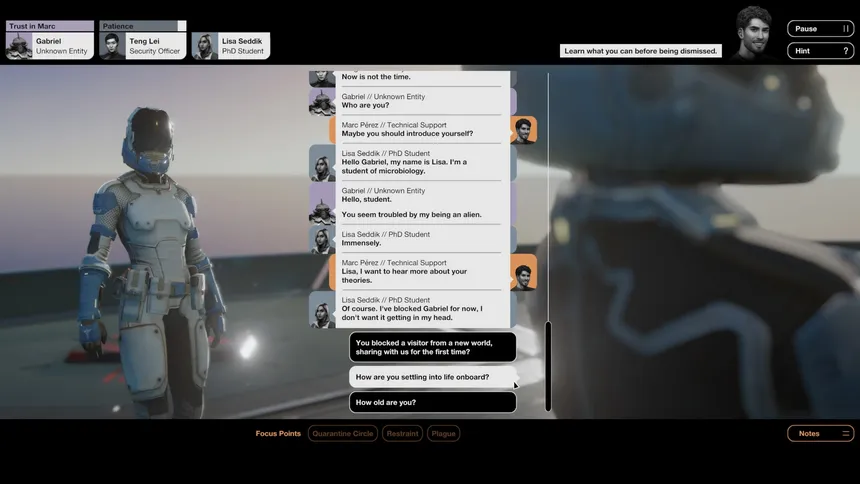860x484 pixels.
Task: Choose reply "How are you settling into life onboard?"
Action: (x=433, y=377)
